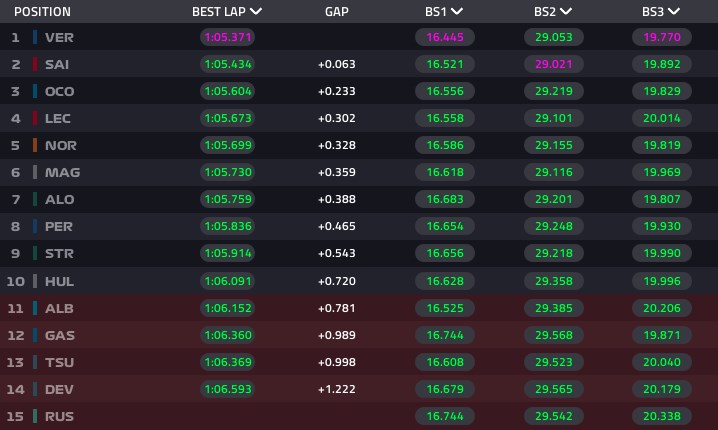Select driver VER in first place
Screen dimensions: 718x430
tap(59, 37)
